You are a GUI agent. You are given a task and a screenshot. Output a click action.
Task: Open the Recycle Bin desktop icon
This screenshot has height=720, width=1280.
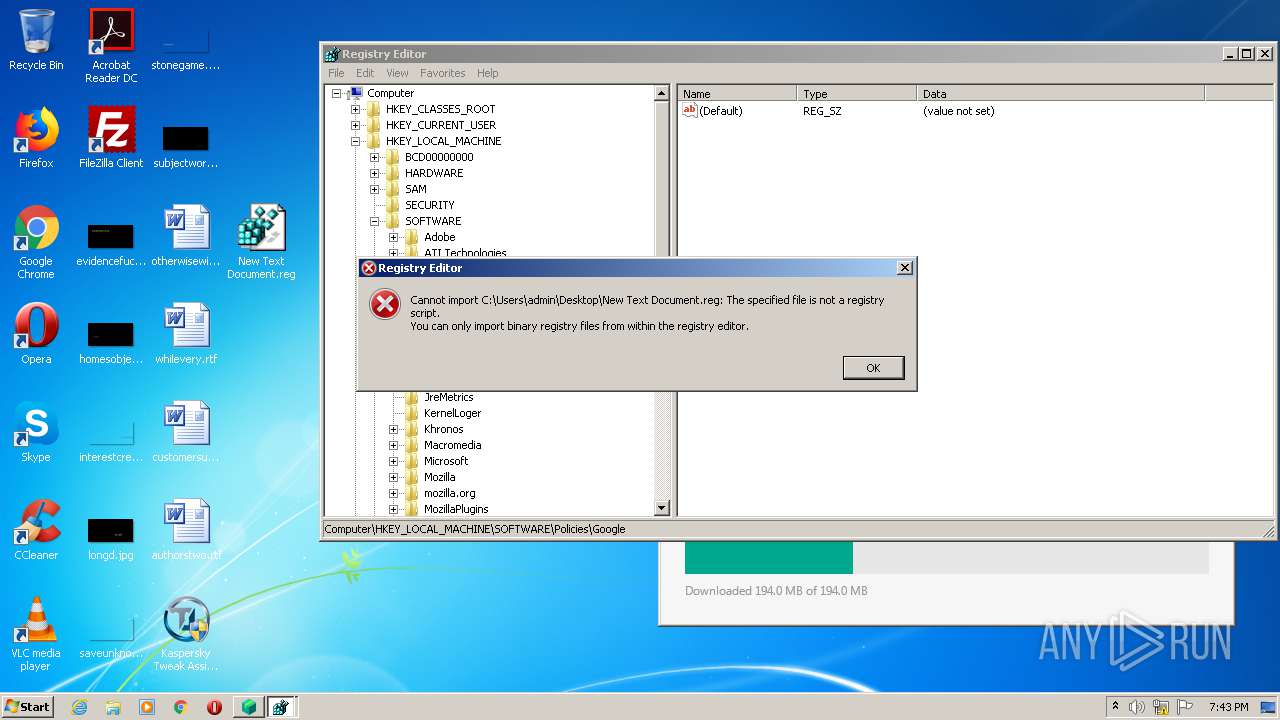(x=36, y=40)
